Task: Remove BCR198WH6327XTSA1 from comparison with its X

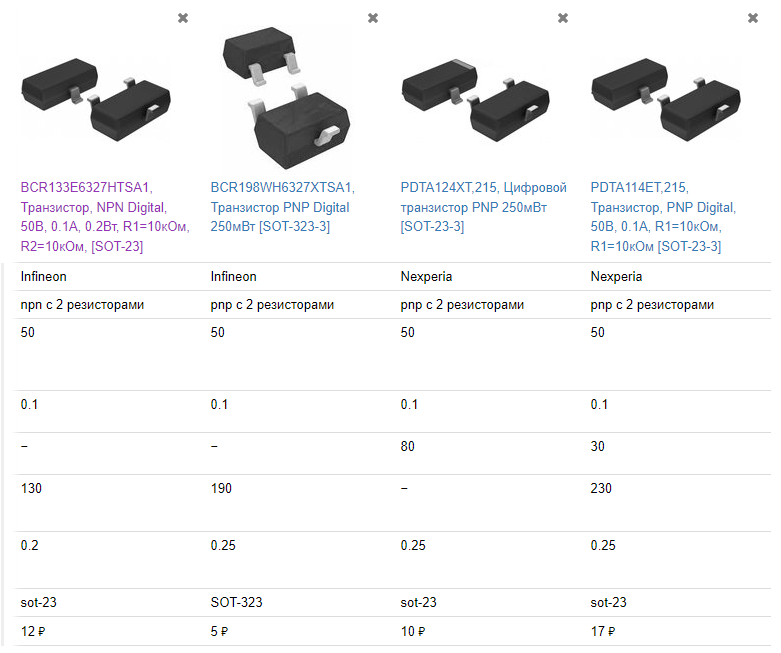Action: click(372, 18)
